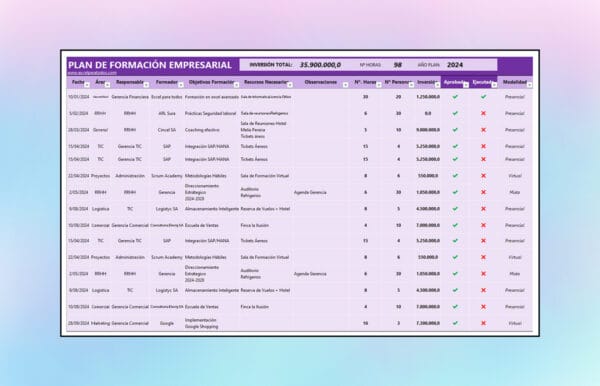Select the date cell 5/02/2024
Viewport: 600px width, 386px height.
click(78, 113)
